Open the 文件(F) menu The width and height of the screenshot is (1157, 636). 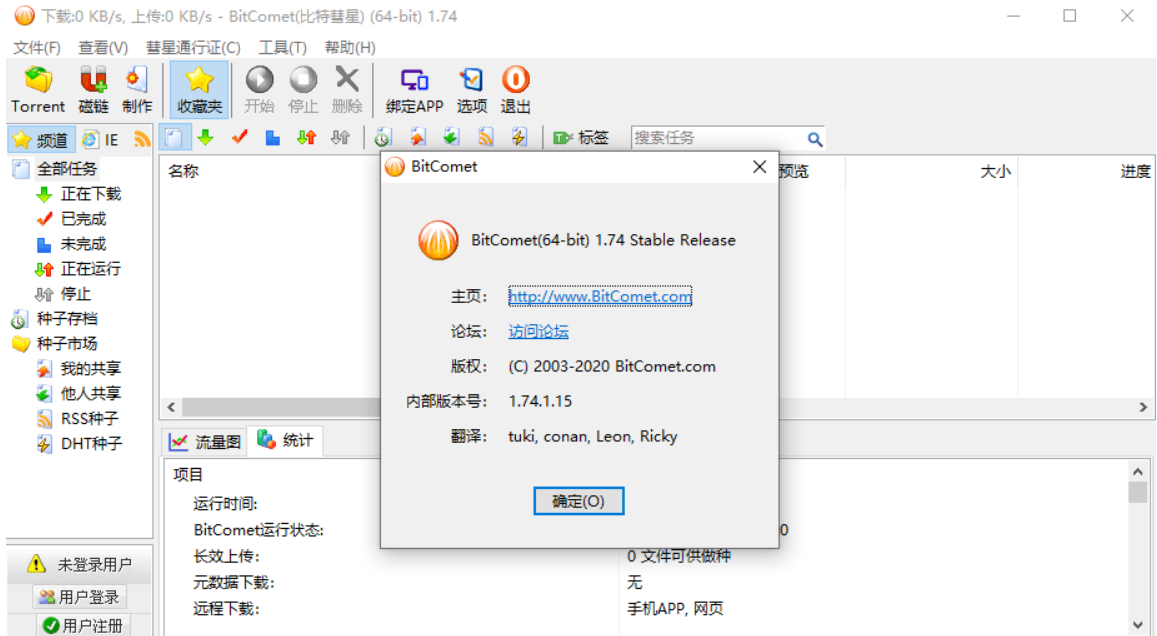pos(37,48)
